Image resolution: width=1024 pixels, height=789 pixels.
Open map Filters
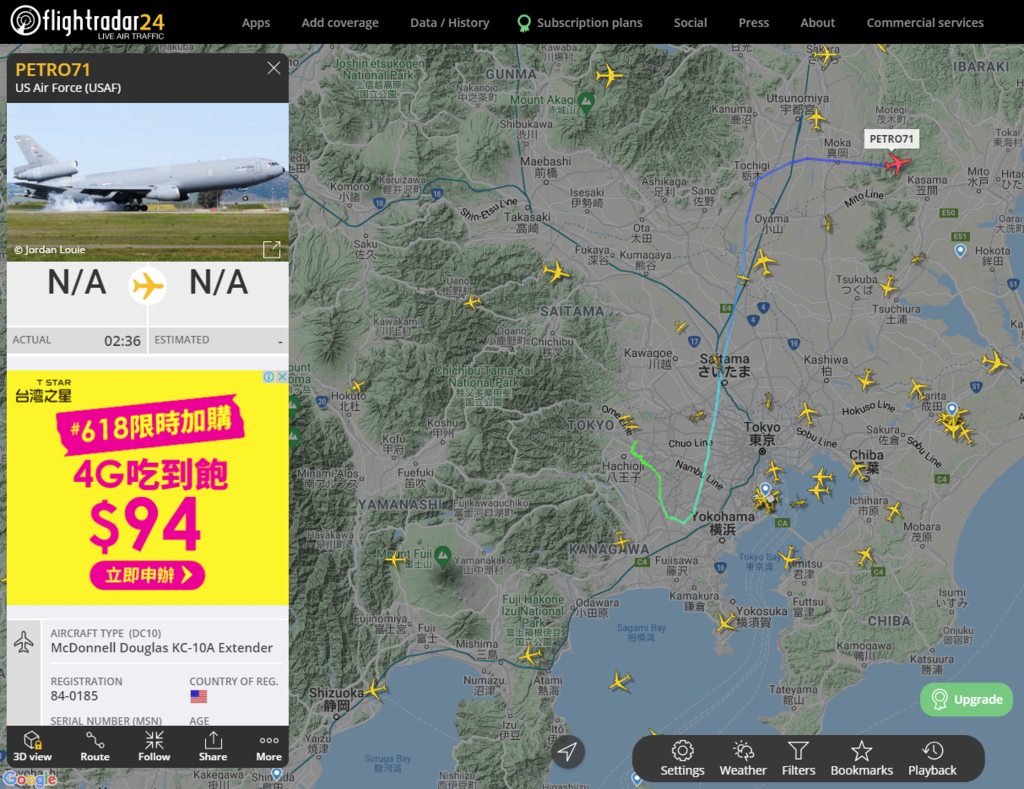798,758
